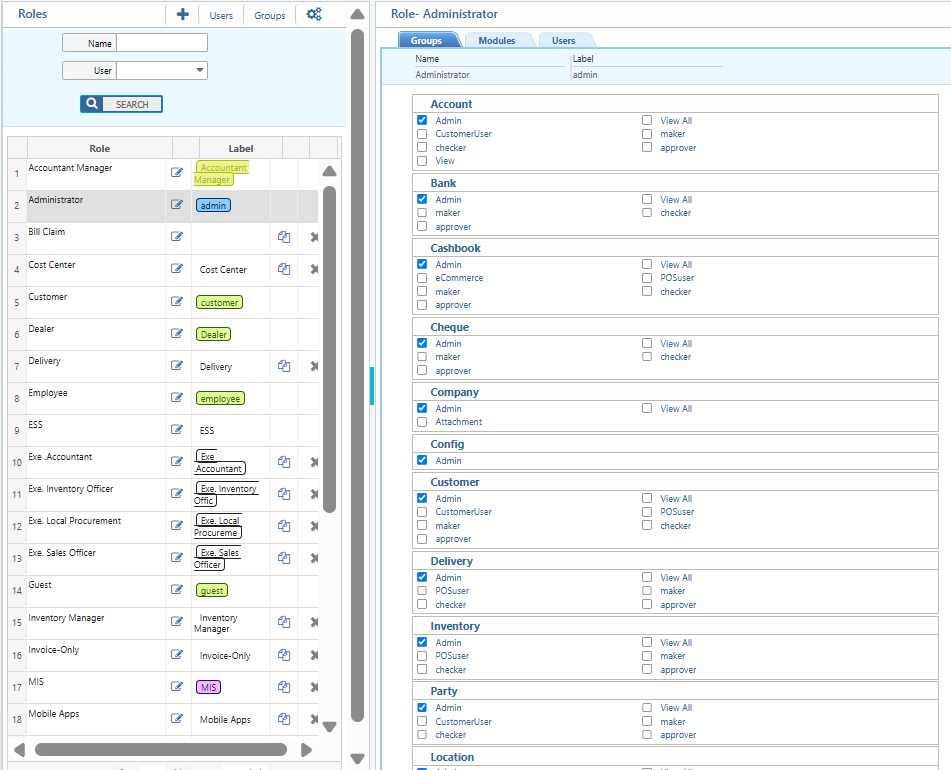
Task: Click edit icon for Accountant Manager role
Action: point(177,173)
